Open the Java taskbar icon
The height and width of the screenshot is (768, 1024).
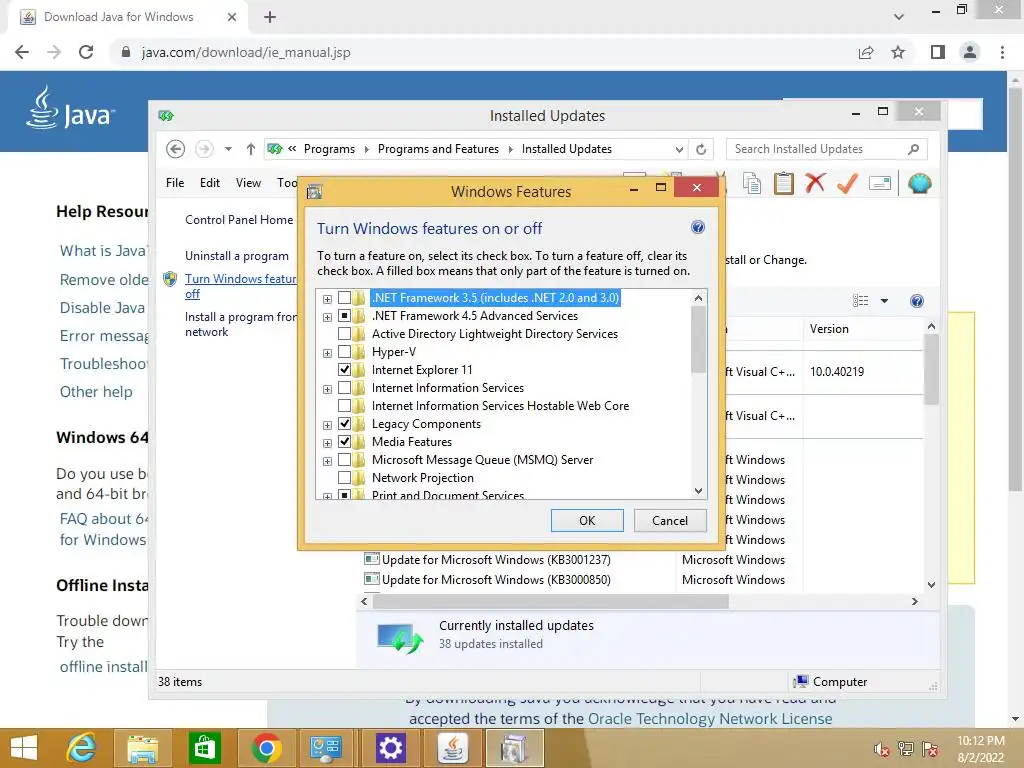[452, 748]
